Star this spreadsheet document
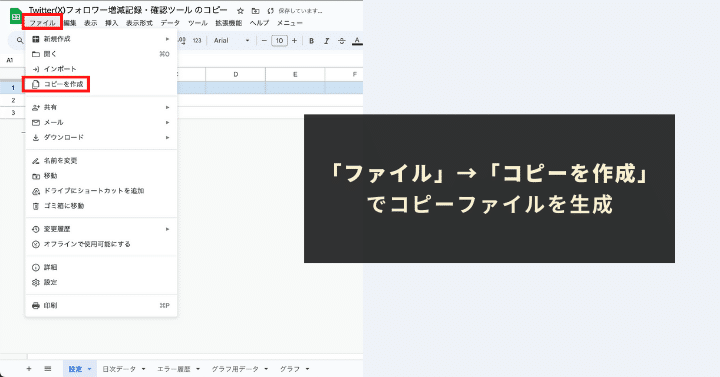 coord(240,11)
